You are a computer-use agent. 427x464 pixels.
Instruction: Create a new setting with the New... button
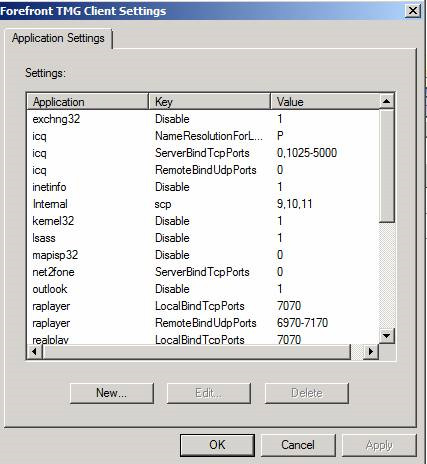pyautogui.click(x=112, y=393)
